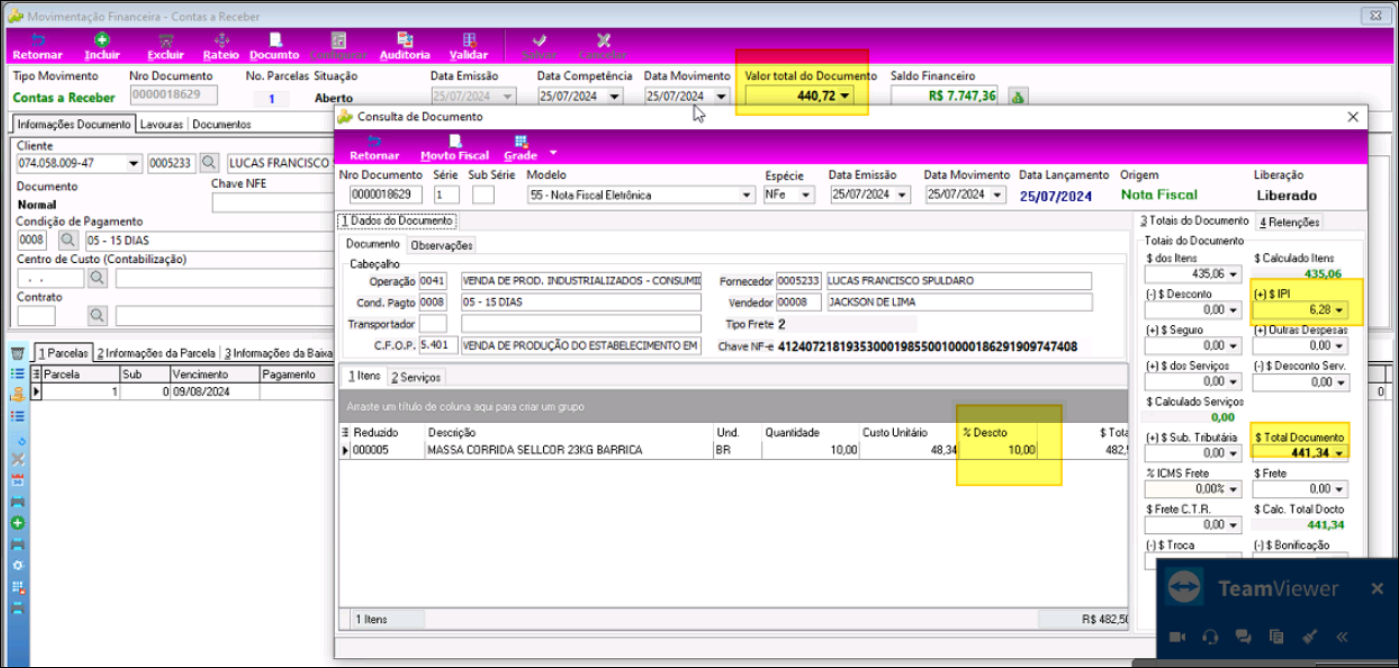Select the 3 Totais do Documento tab
The width and height of the screenshot is (1399, 668).
(x=1194, y=220)
